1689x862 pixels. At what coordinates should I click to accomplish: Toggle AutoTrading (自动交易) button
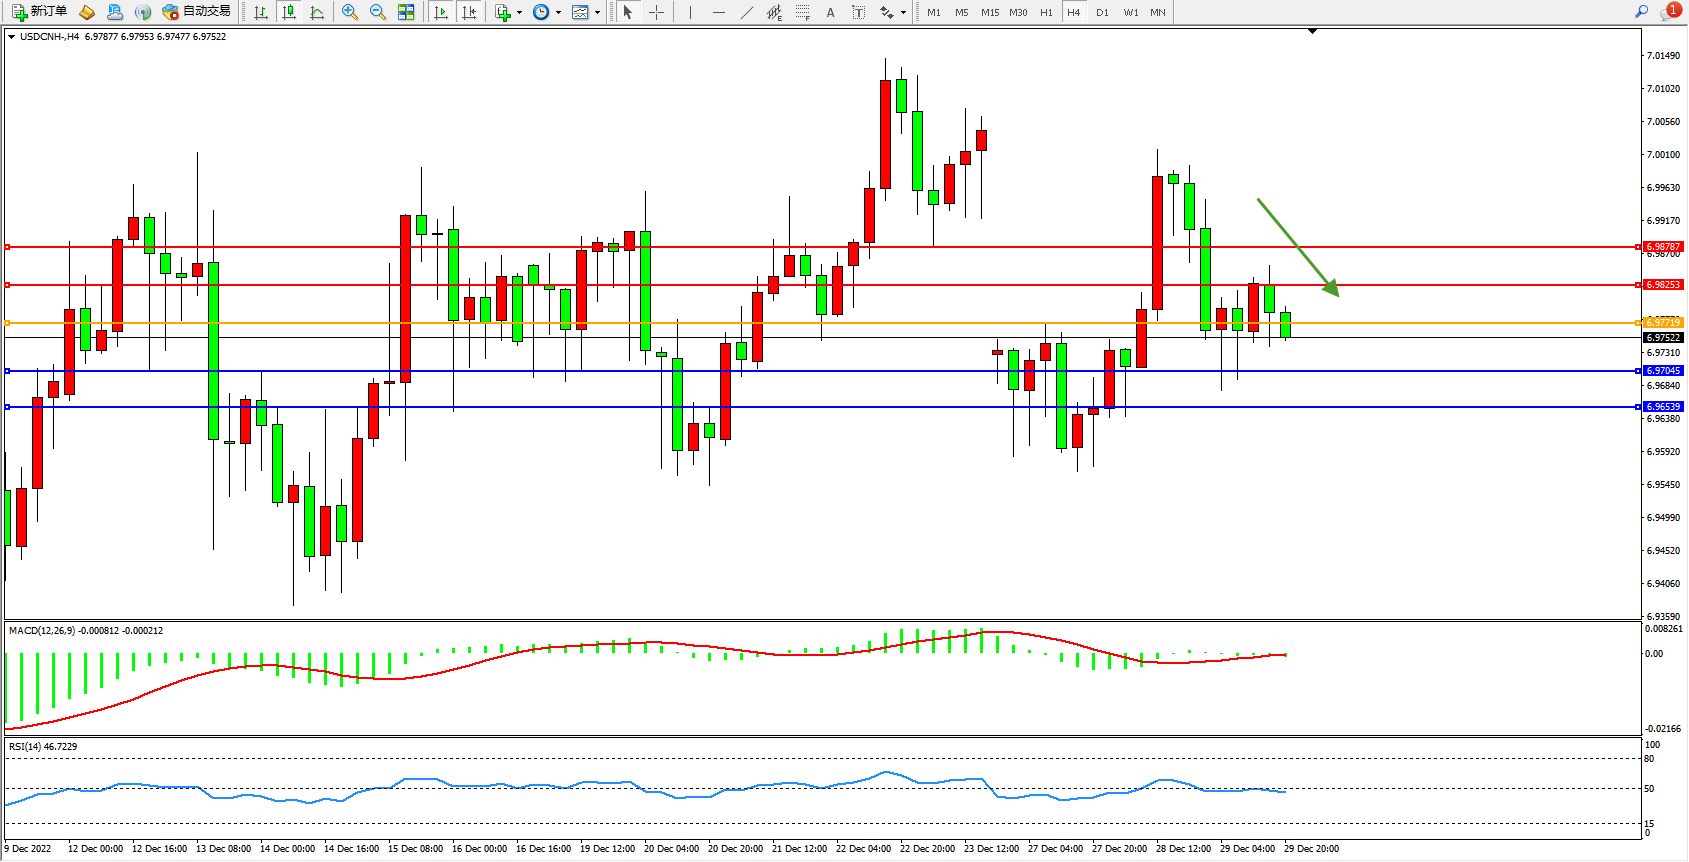pos(197,12)
